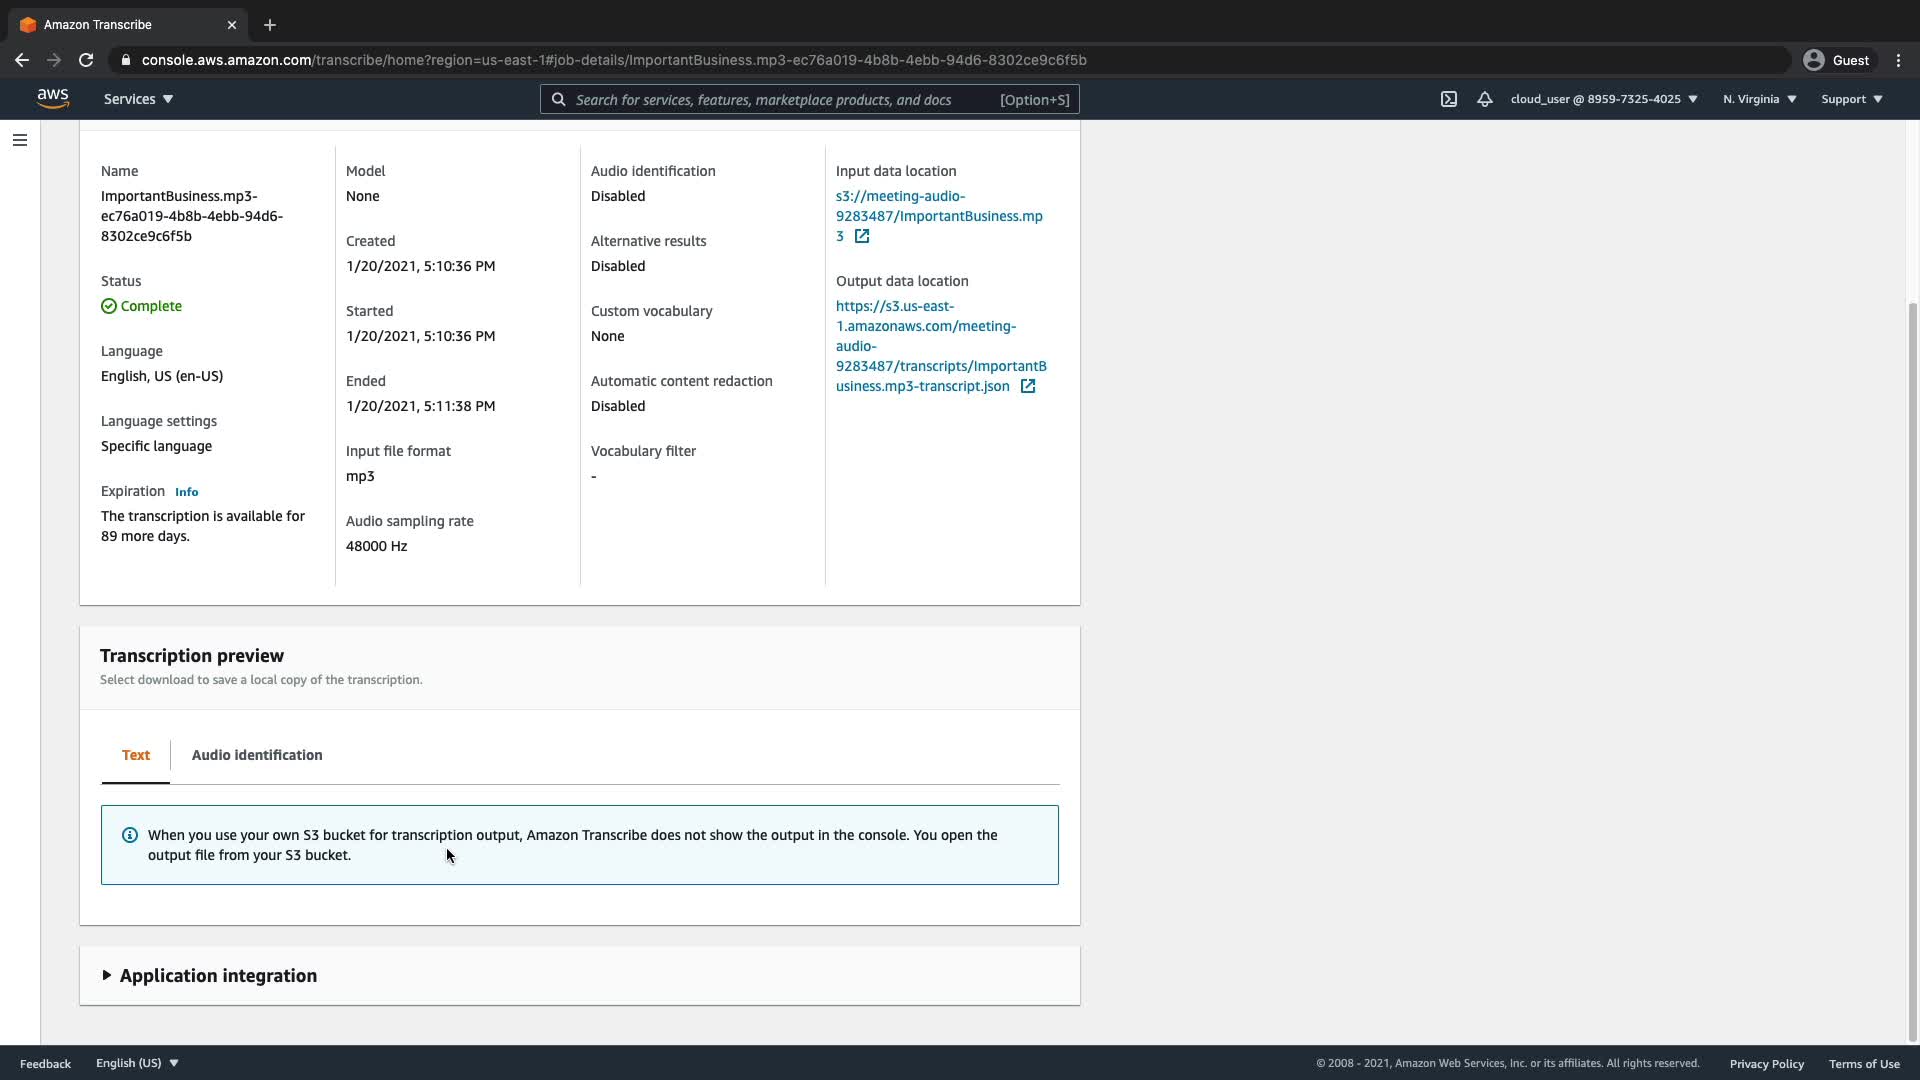Click the AWS logo home icon
The width and height of the screenshot is (1920, 1080).
[52, 98]
